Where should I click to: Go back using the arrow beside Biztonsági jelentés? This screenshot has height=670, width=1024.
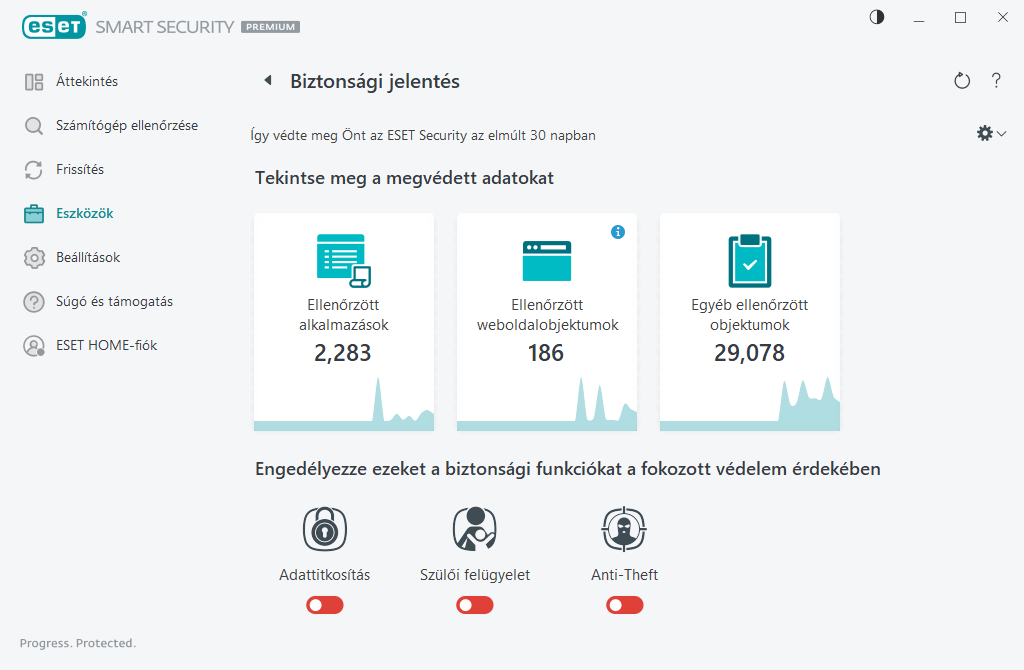point(267,81)
